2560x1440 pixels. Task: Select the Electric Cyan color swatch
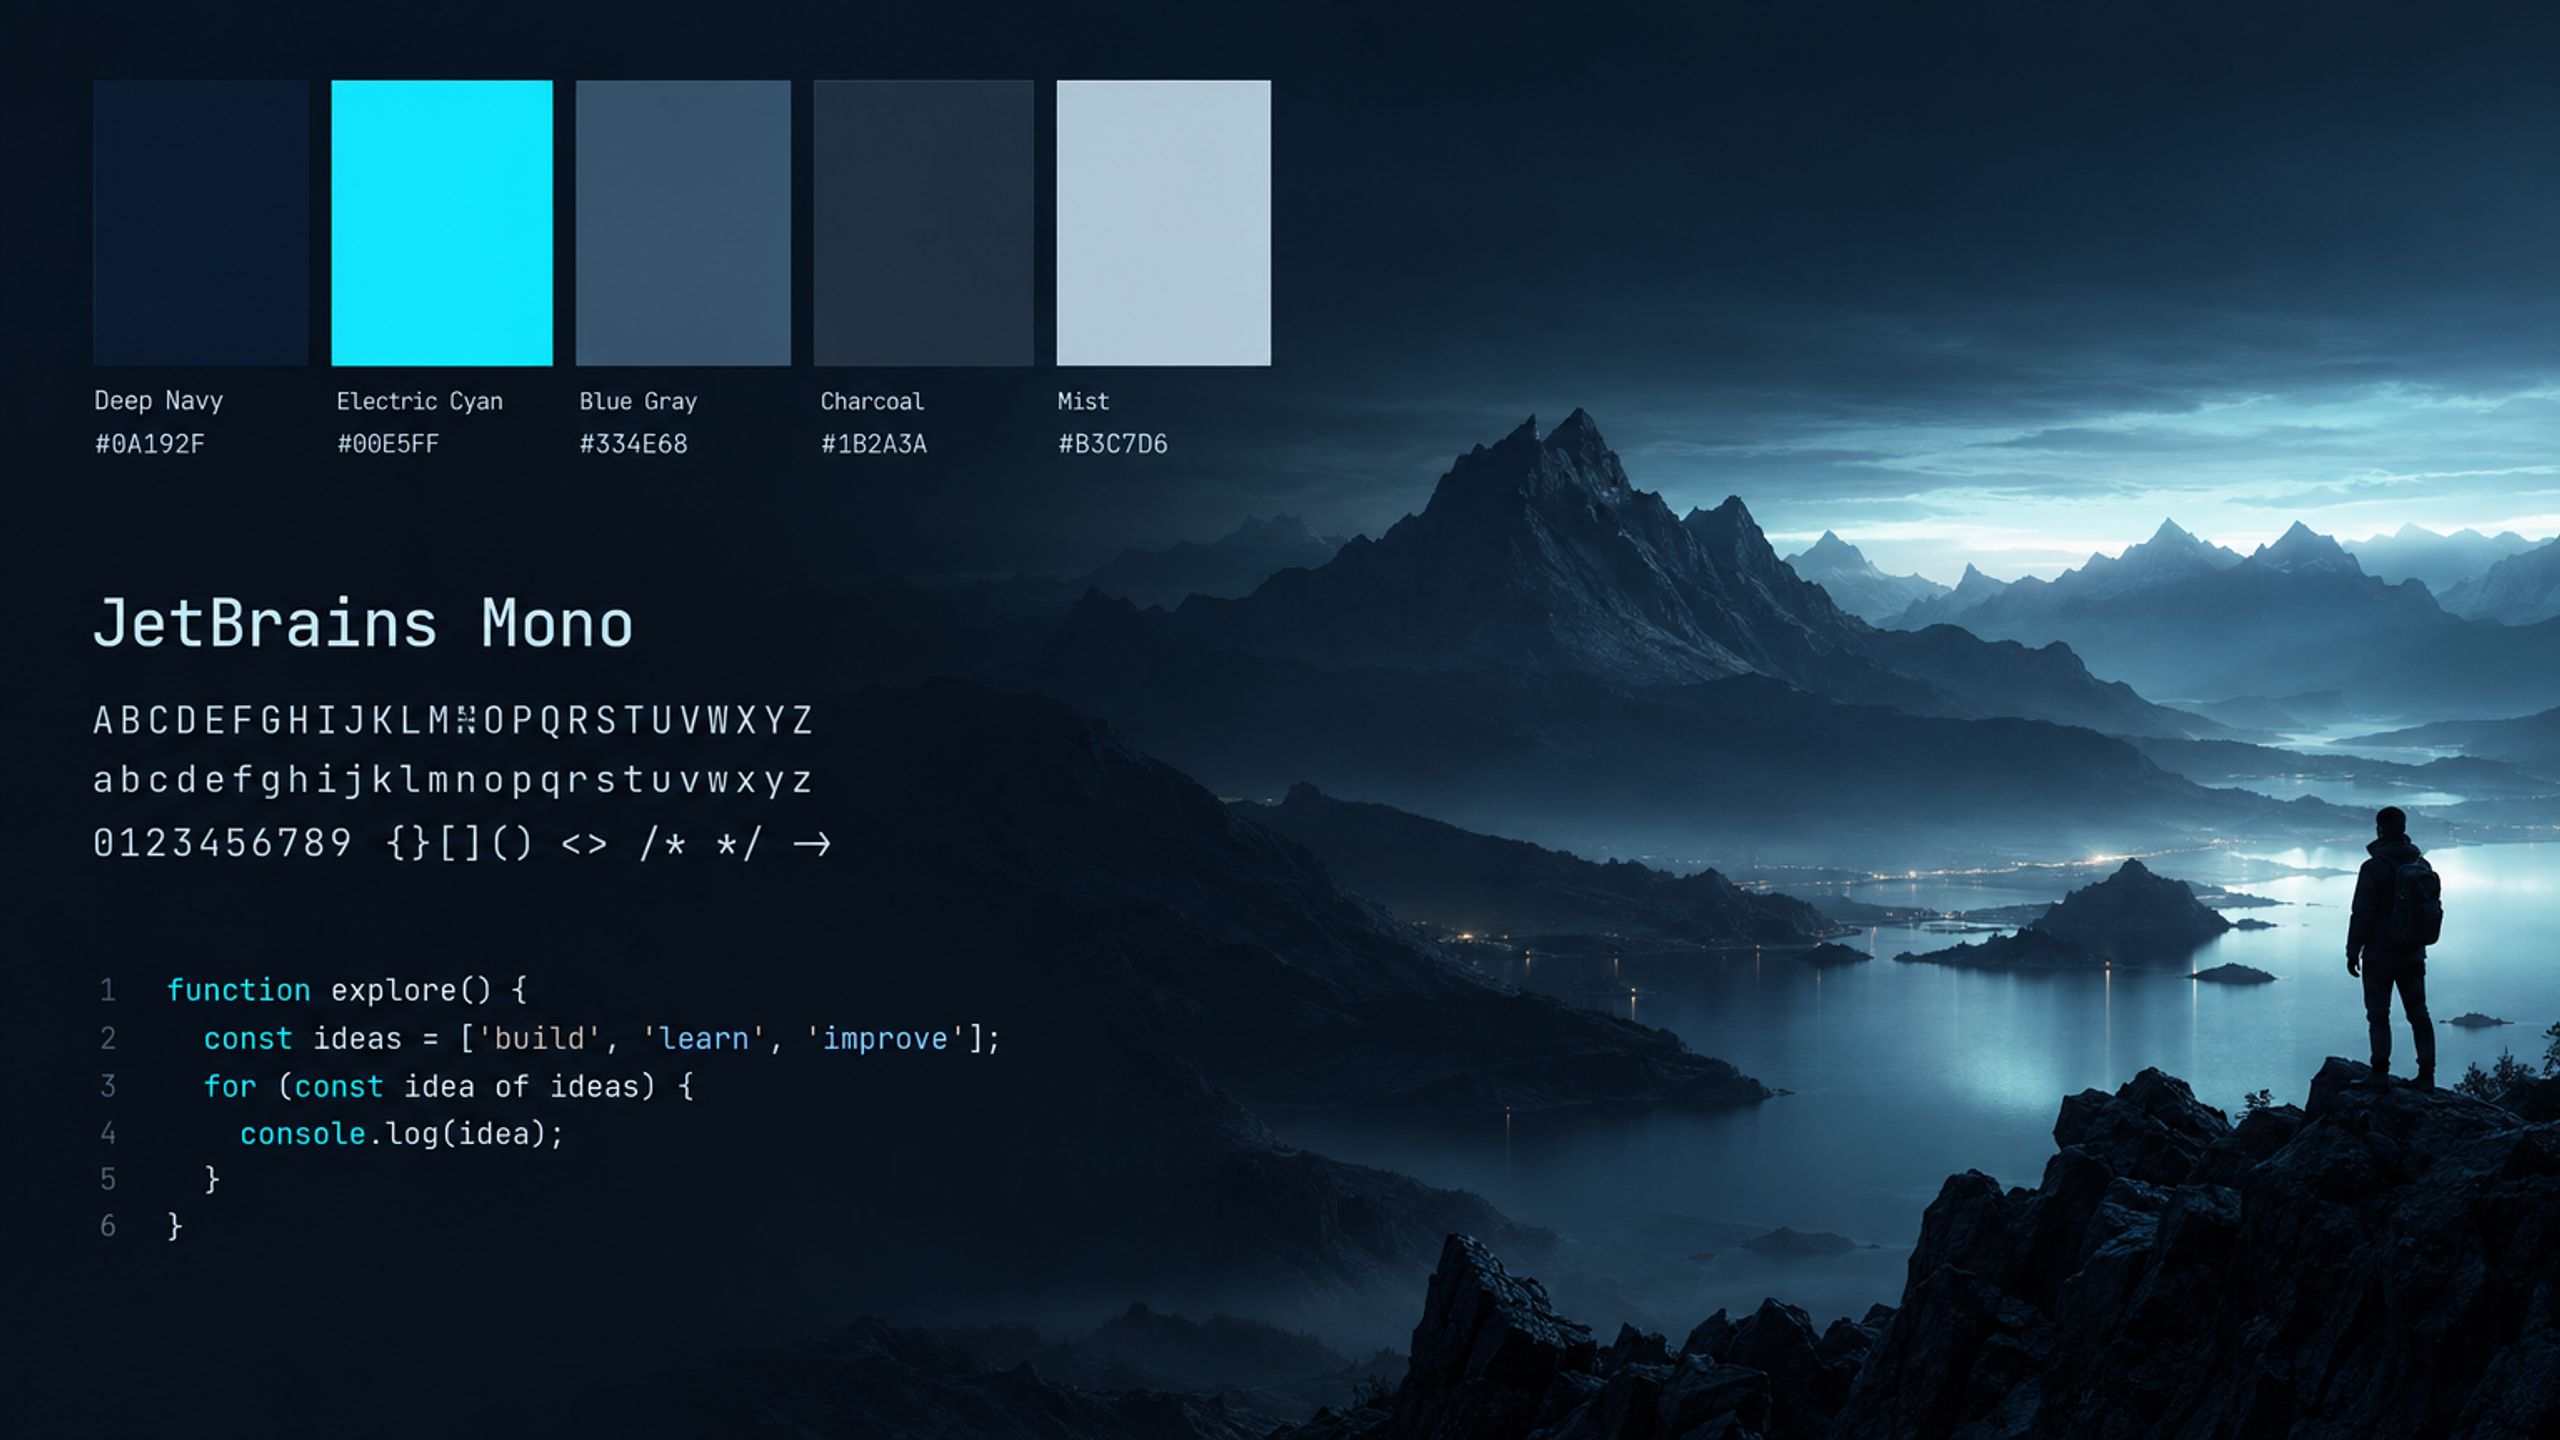442,223
